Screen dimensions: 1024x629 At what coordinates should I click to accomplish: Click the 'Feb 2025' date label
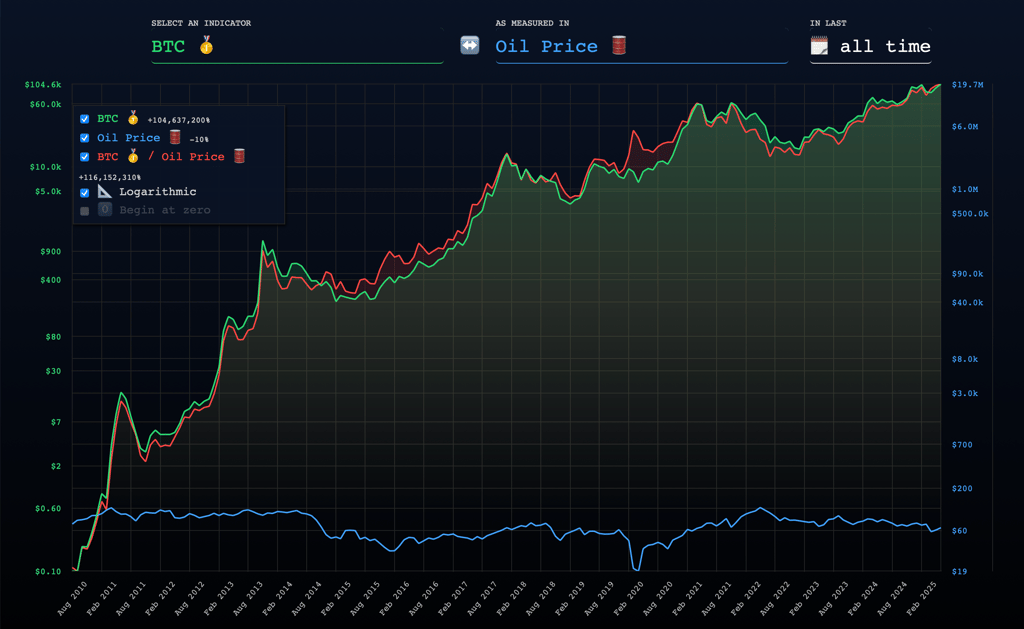point(921,598)
